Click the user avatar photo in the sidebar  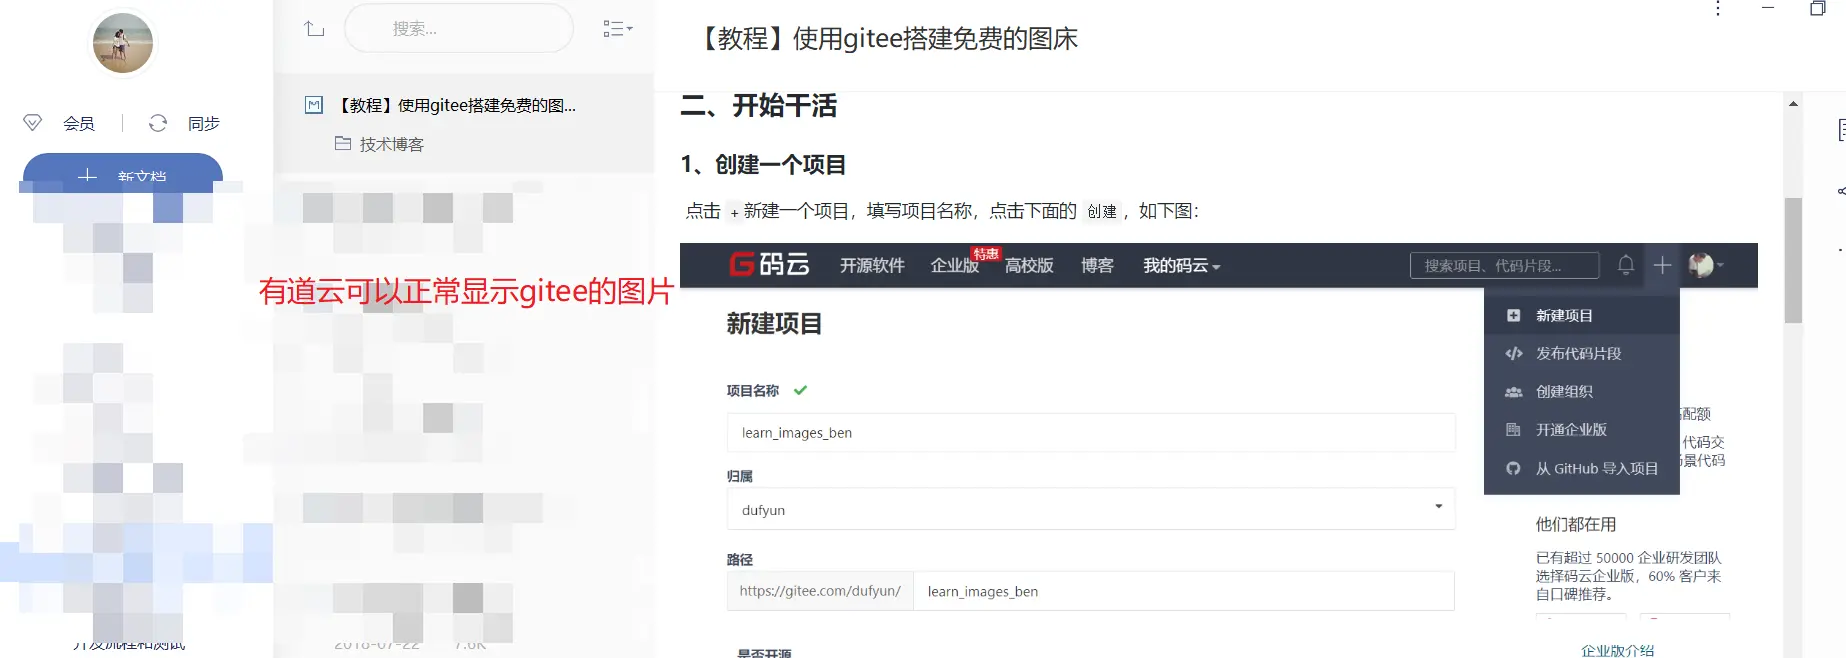(123, 43)
